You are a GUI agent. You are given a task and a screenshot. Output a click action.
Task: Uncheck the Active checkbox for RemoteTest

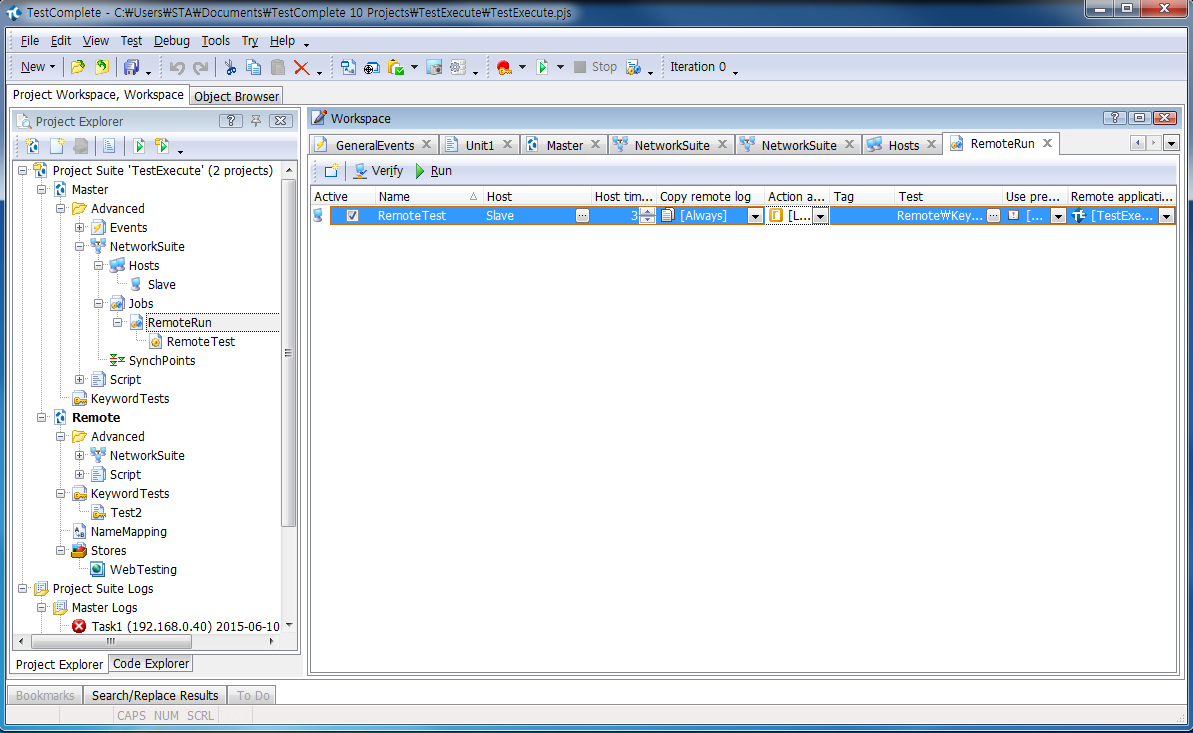click(x=353, y=216)
